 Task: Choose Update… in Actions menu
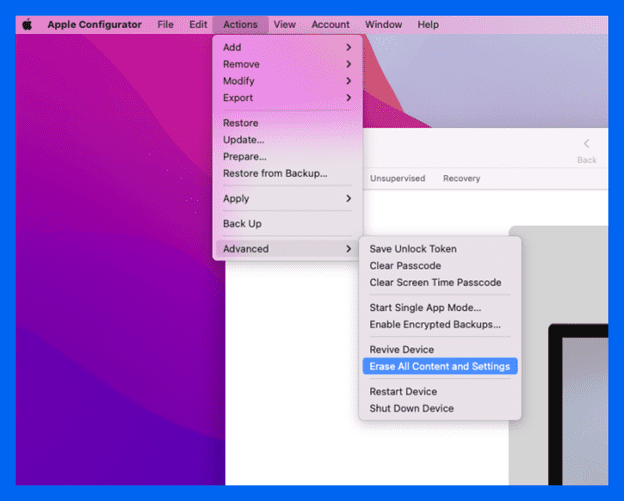click(287, 140)
